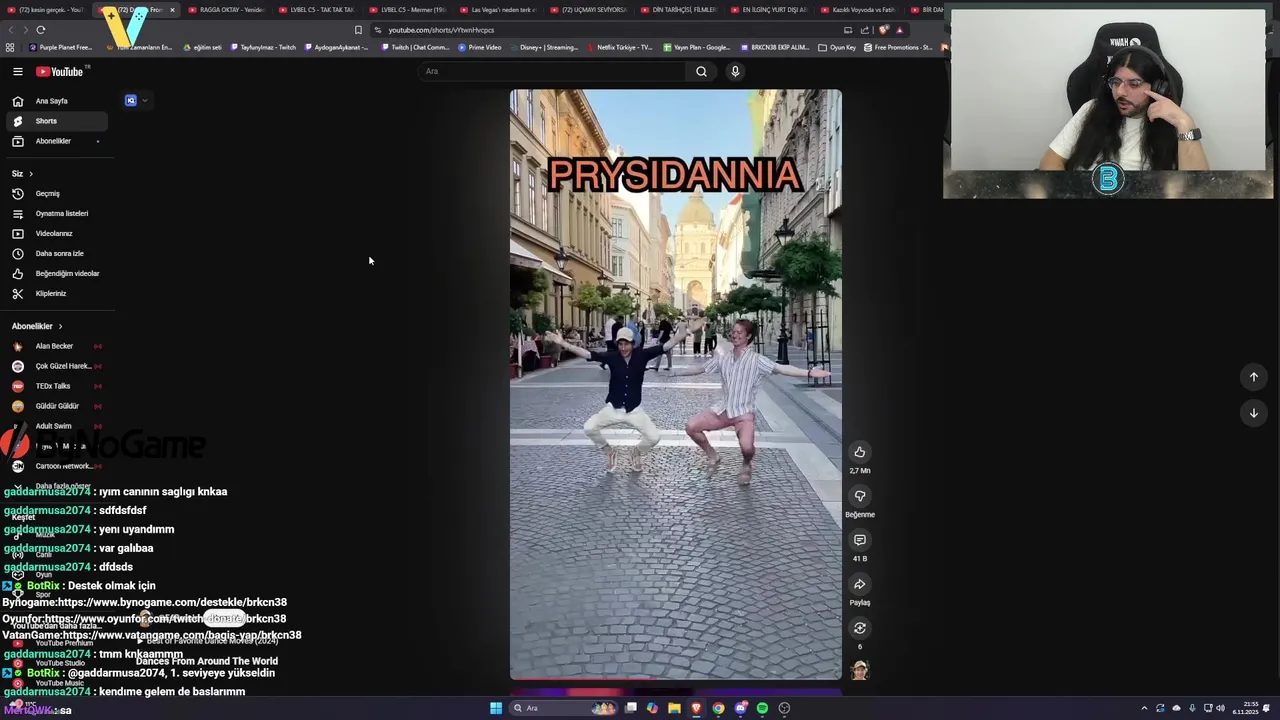Image resolution: width=1280 pixels, height=720 pixels.
Task: Open Abonelikler sidebar entry
Action: click(56, 141)
